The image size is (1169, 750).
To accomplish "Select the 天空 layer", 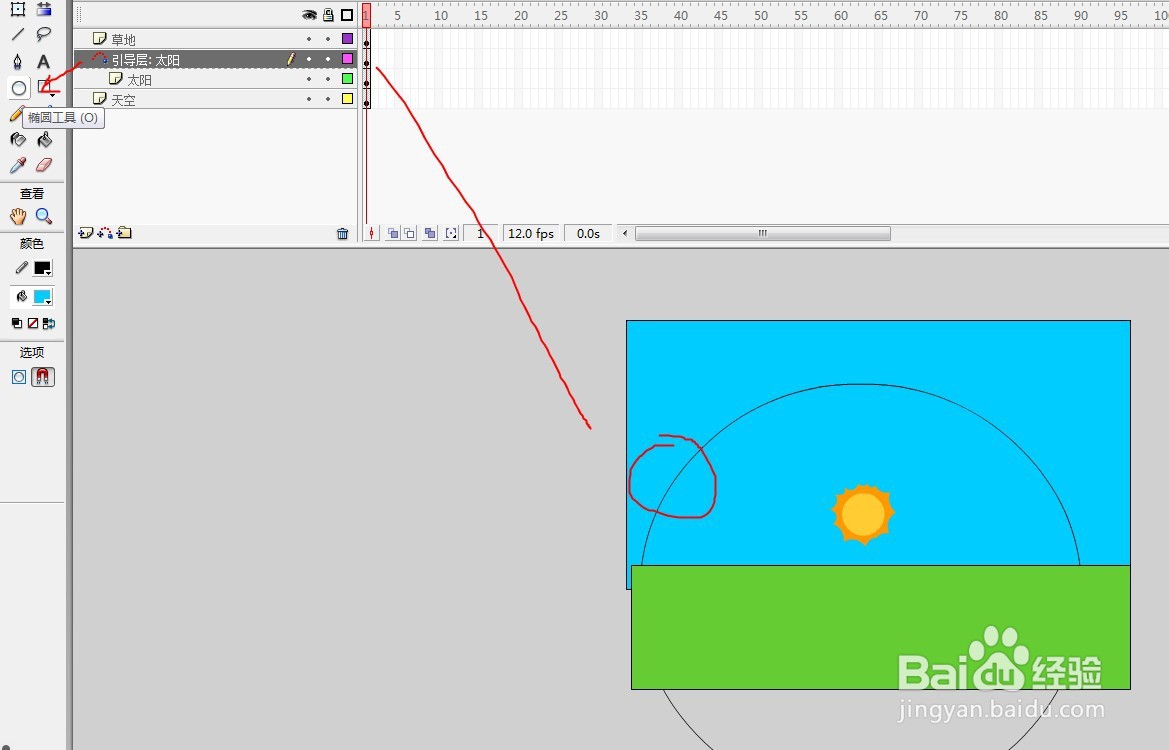I will tap(215, 99).
